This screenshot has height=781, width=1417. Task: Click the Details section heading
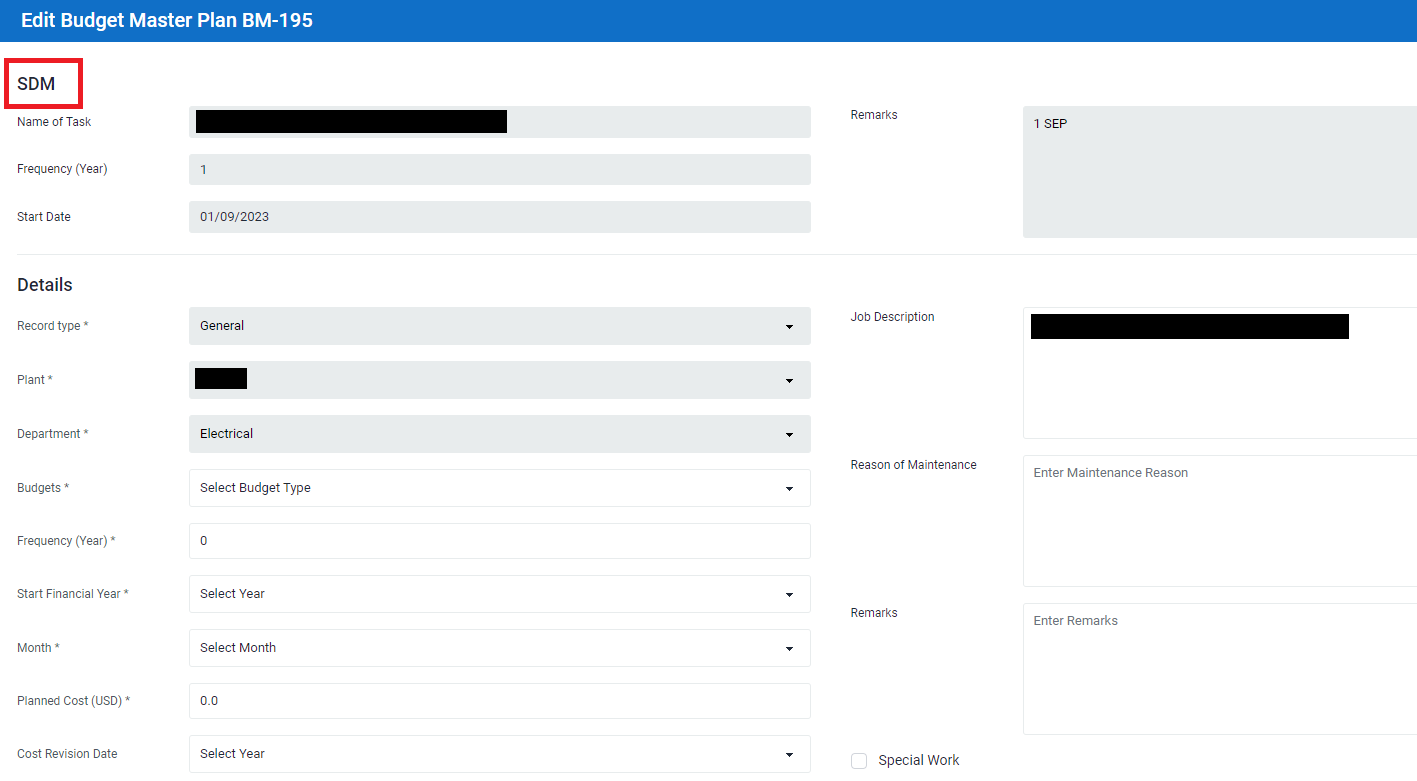click(x=45, y=285)
